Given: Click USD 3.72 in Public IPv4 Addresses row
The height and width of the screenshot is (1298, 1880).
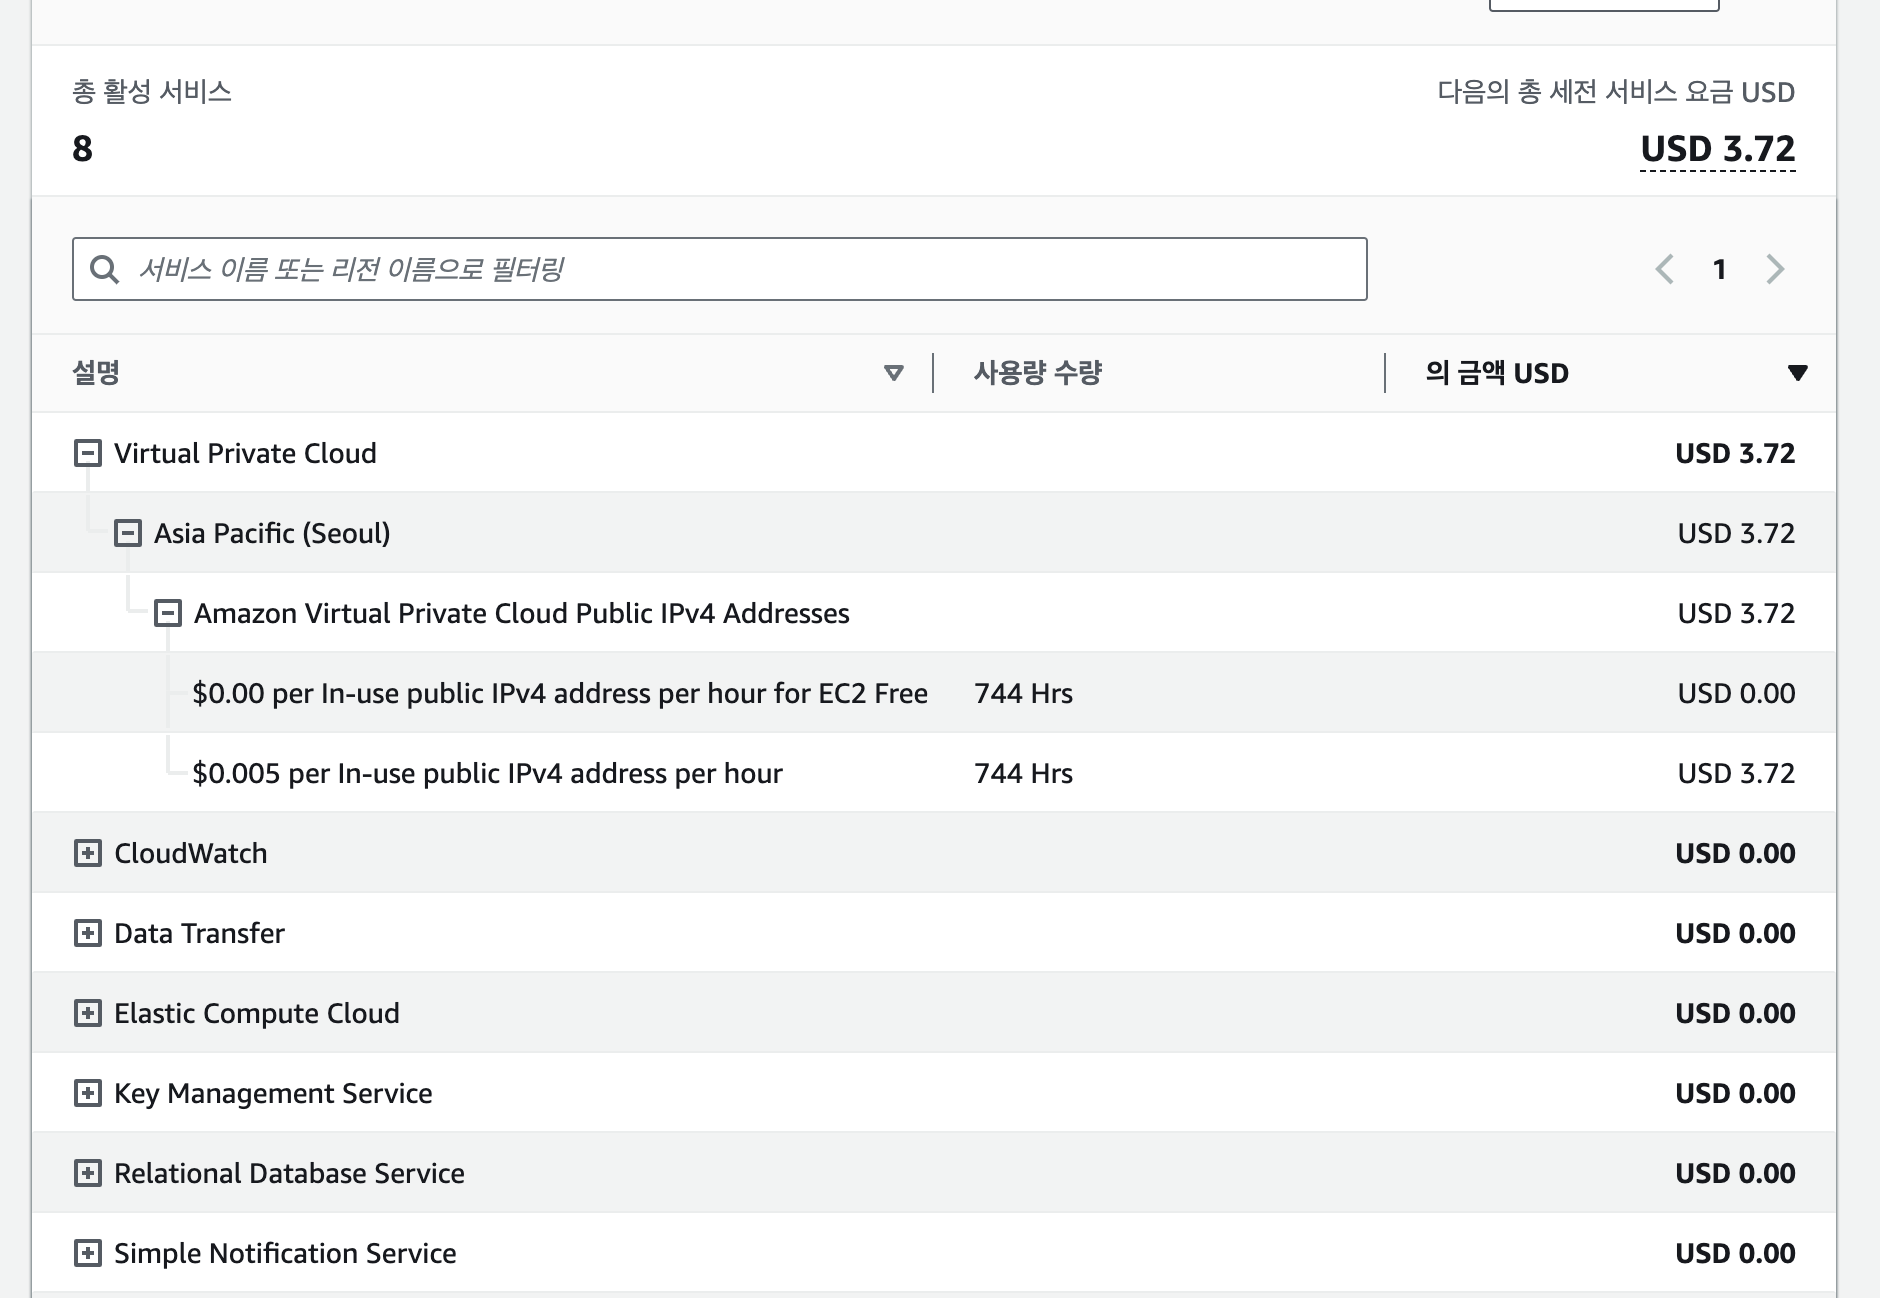Looking at the screenshot, I should [x=1736, y=613].
